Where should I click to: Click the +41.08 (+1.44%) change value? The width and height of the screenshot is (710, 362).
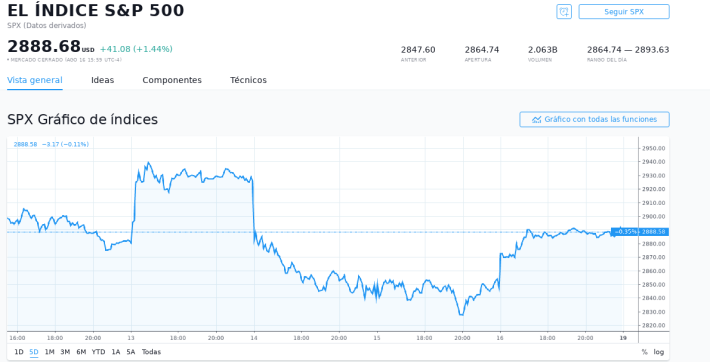pos(136,49)
